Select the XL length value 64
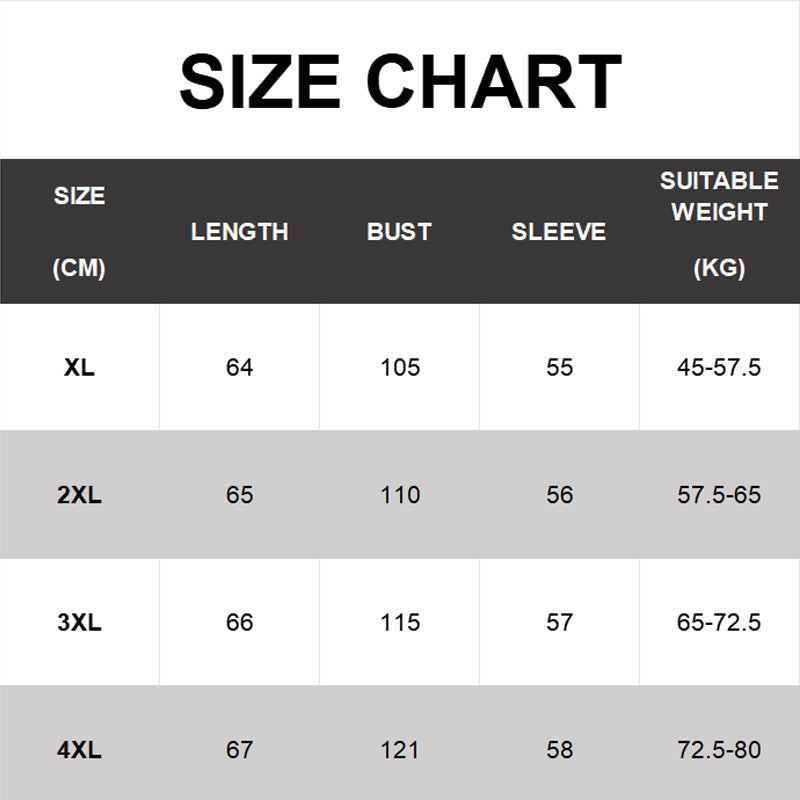The image size is (800, 800). click(x=239, y=367)
